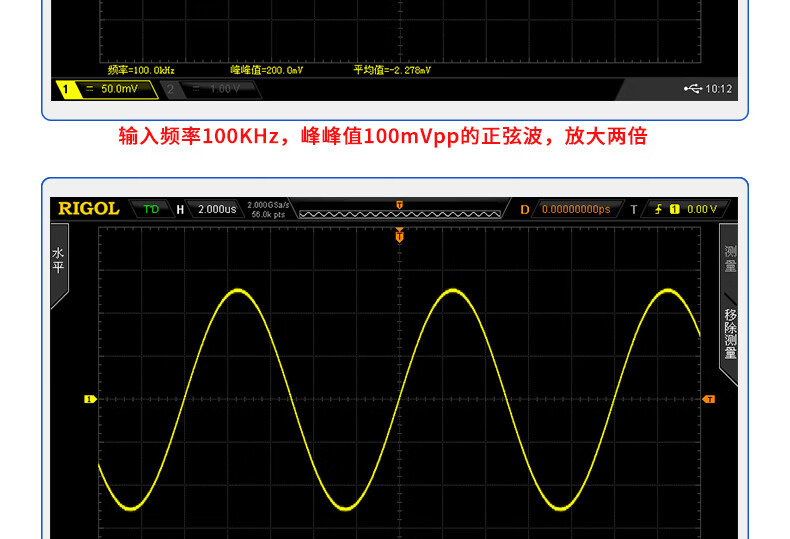Click the TD trigger status indicator
The width and height of the screenshot is (790, 539).
pos(151,209)
